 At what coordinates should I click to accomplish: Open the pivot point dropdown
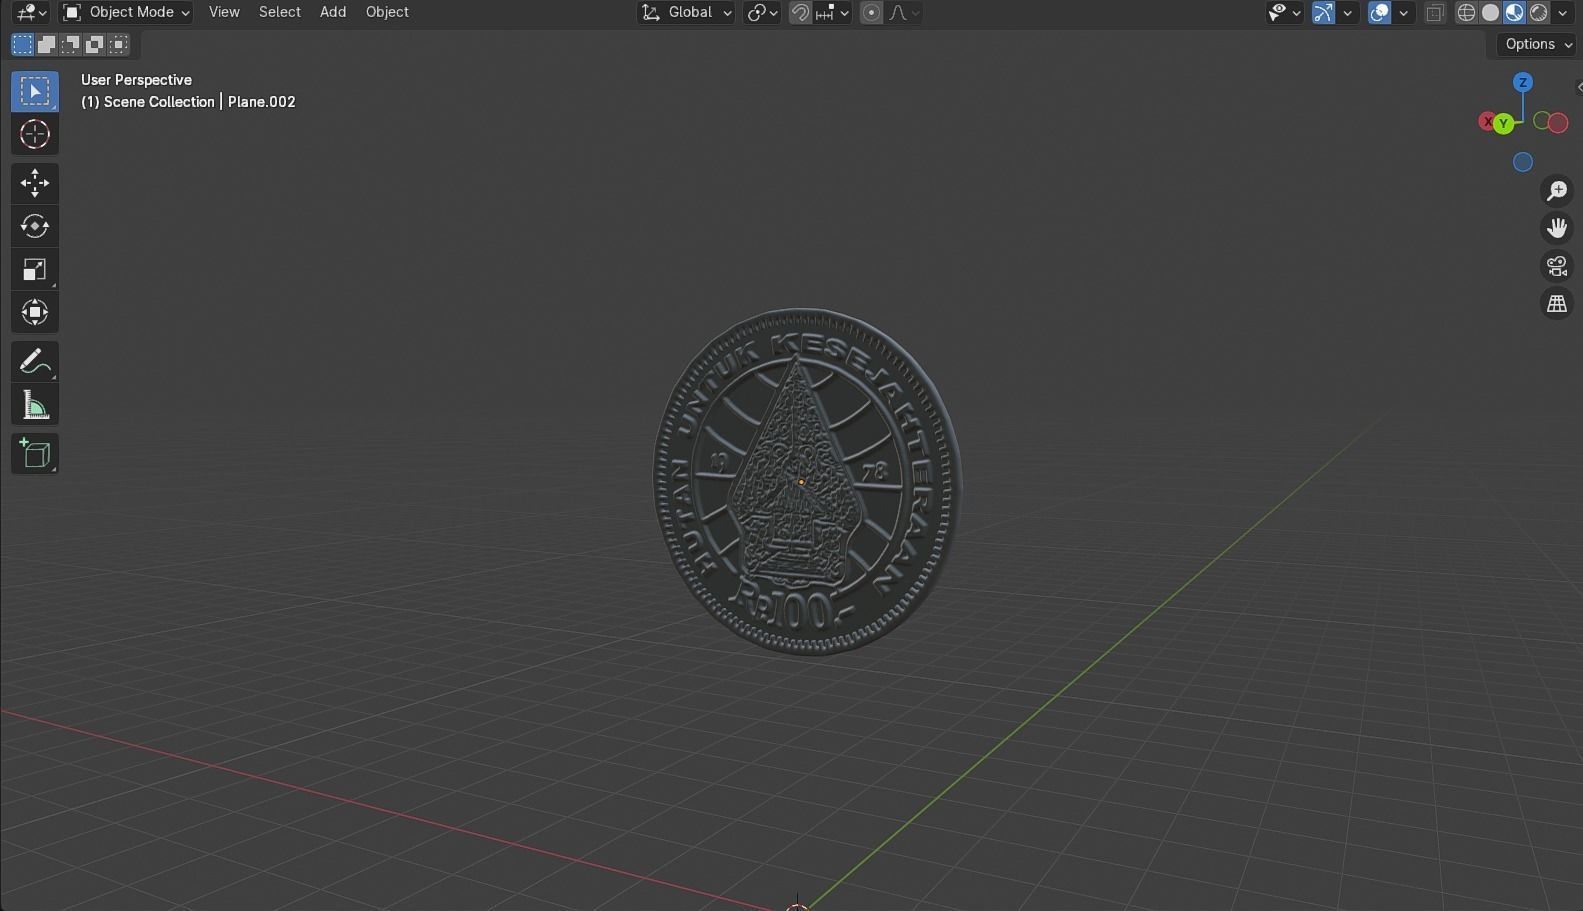coord(762,12)
